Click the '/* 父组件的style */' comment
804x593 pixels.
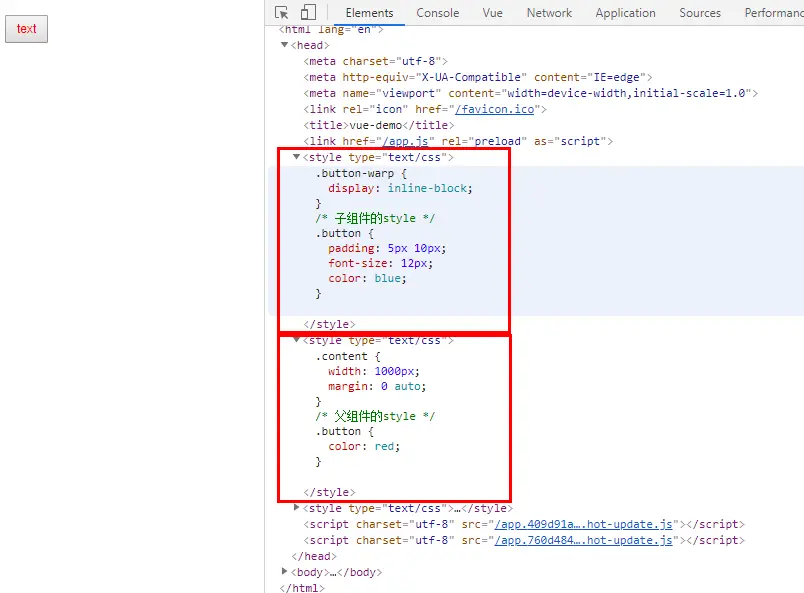(375, 416)
